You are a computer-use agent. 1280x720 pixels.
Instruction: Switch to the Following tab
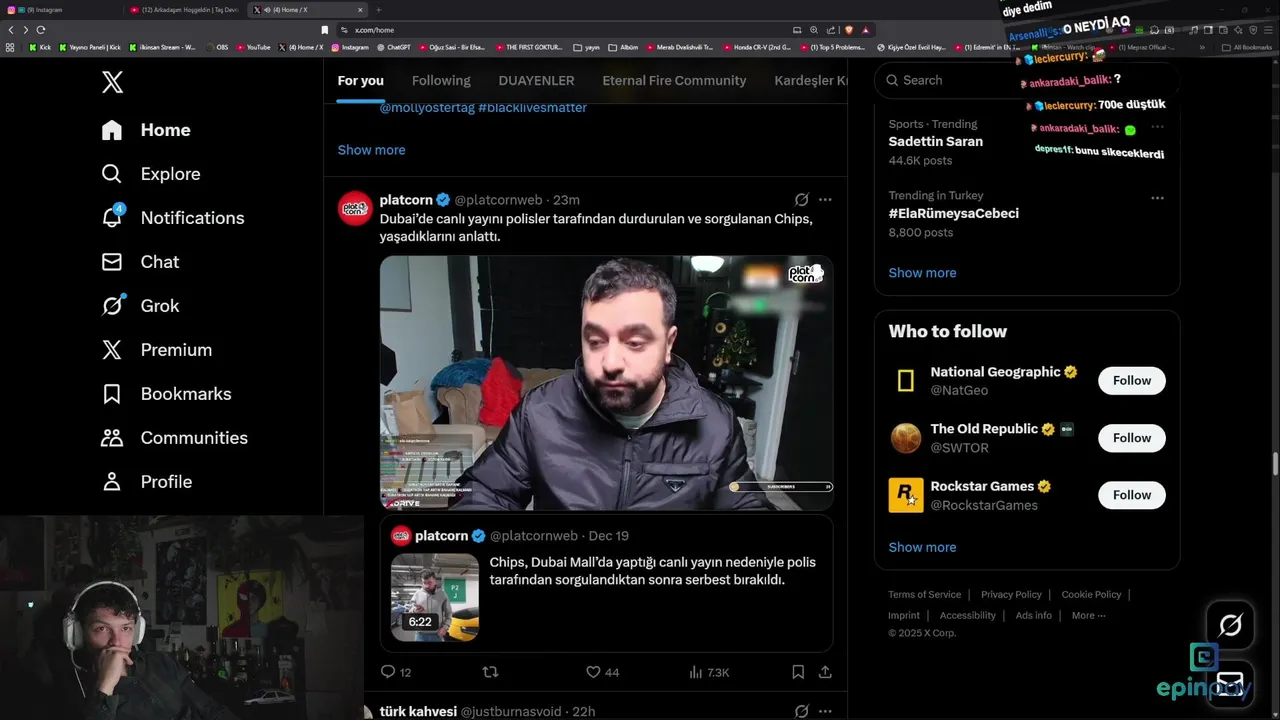[441, 80]
